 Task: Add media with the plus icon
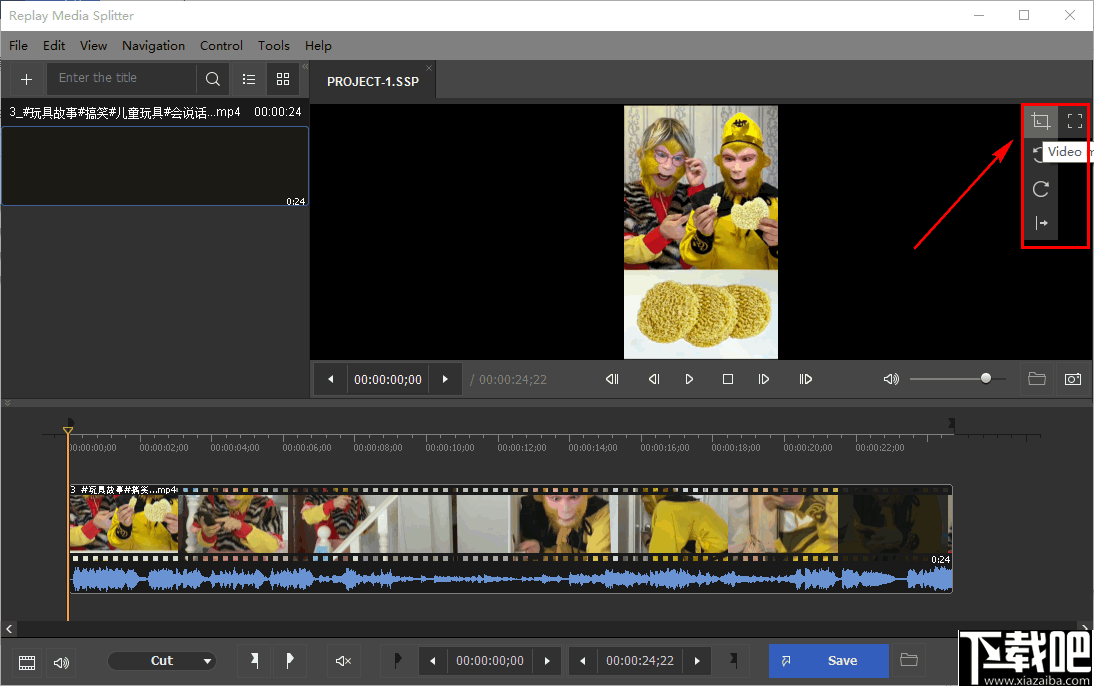tap(26, 79)
